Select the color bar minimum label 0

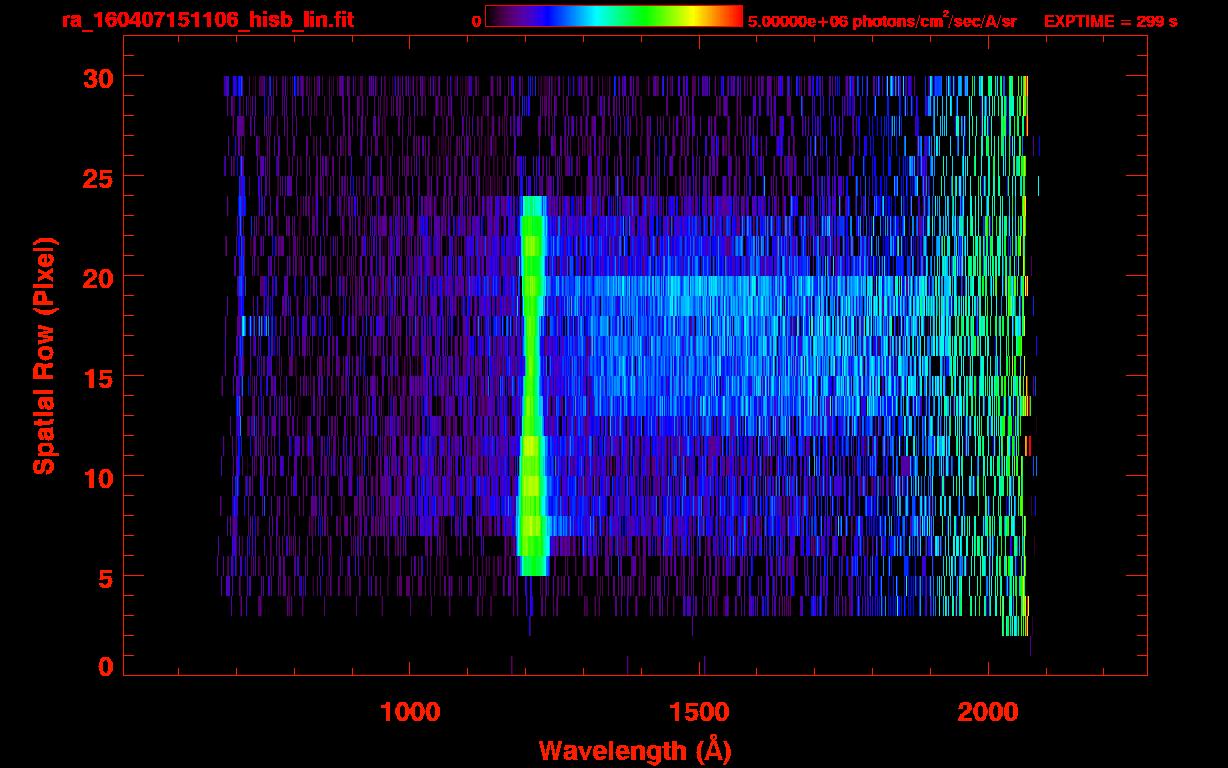[476, 21]
